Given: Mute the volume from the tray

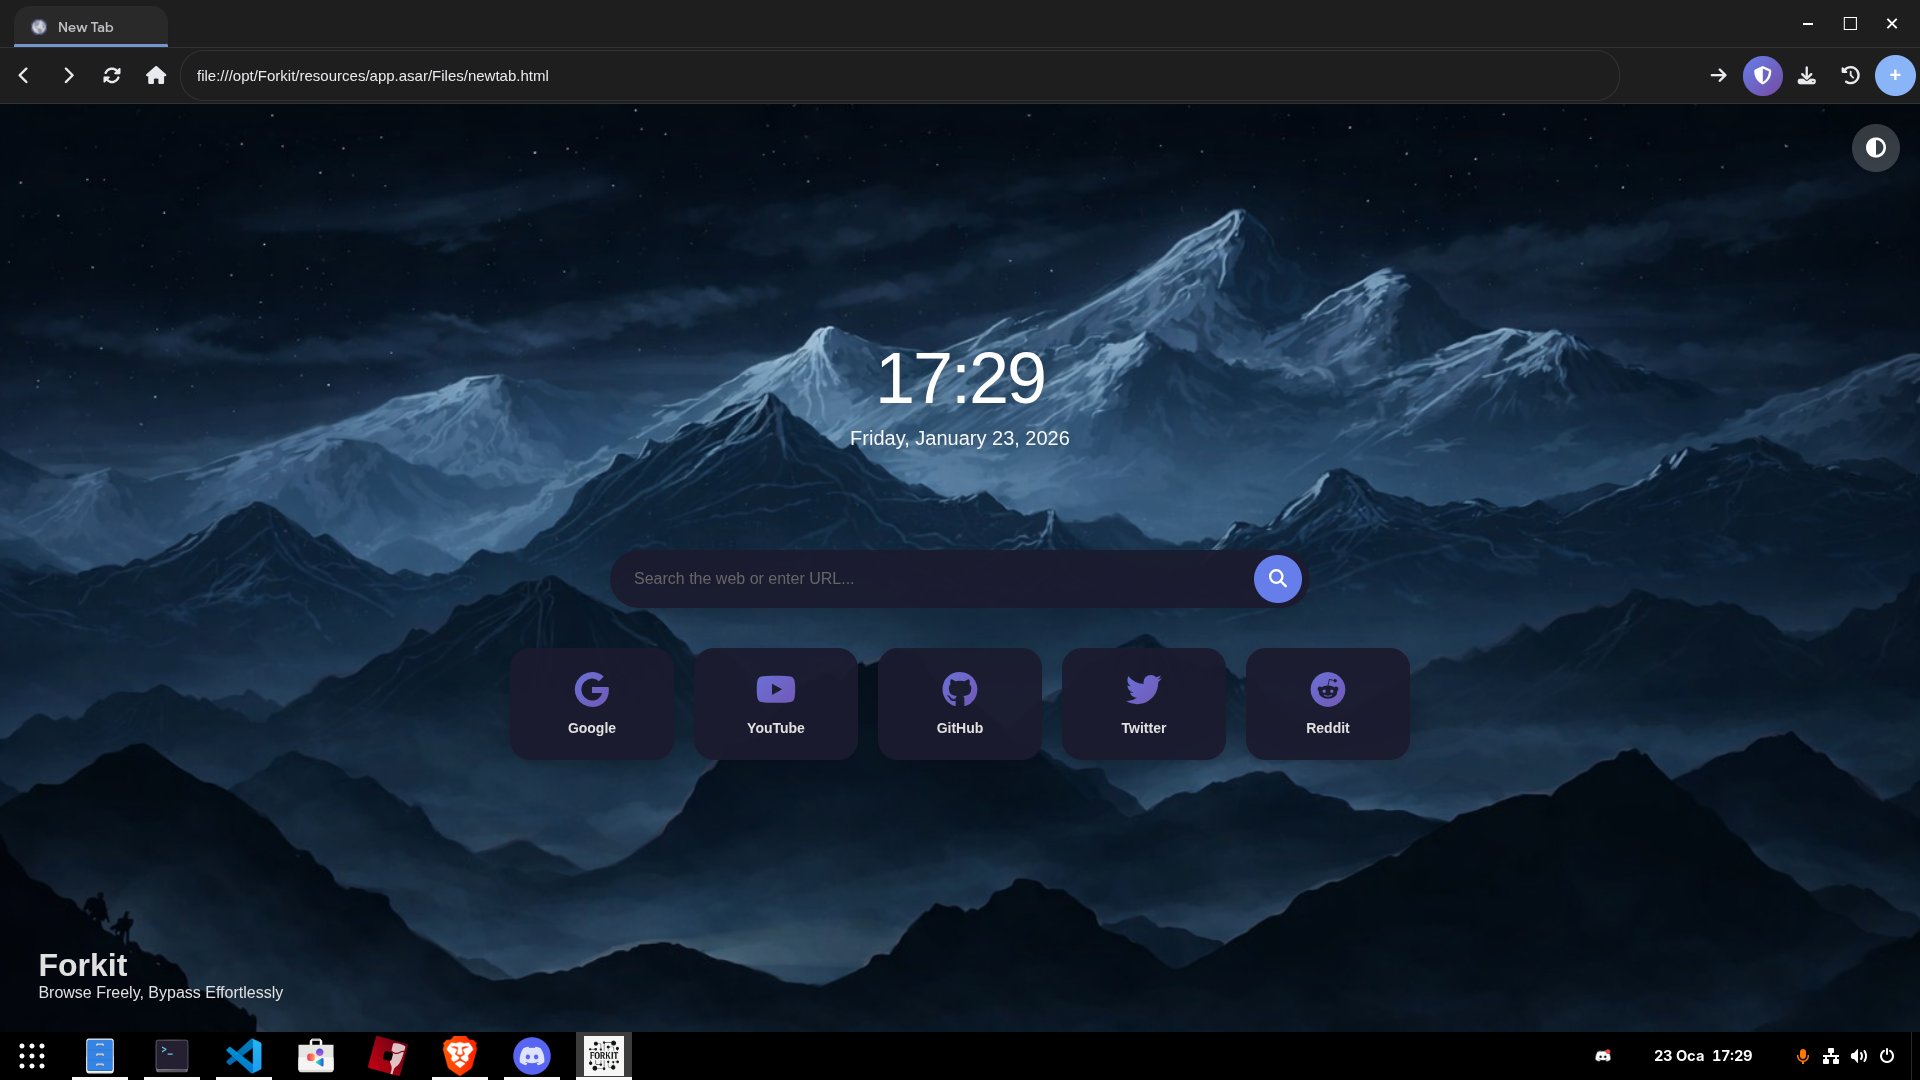Looking at the screenshot, I should pos(1859,1055).
